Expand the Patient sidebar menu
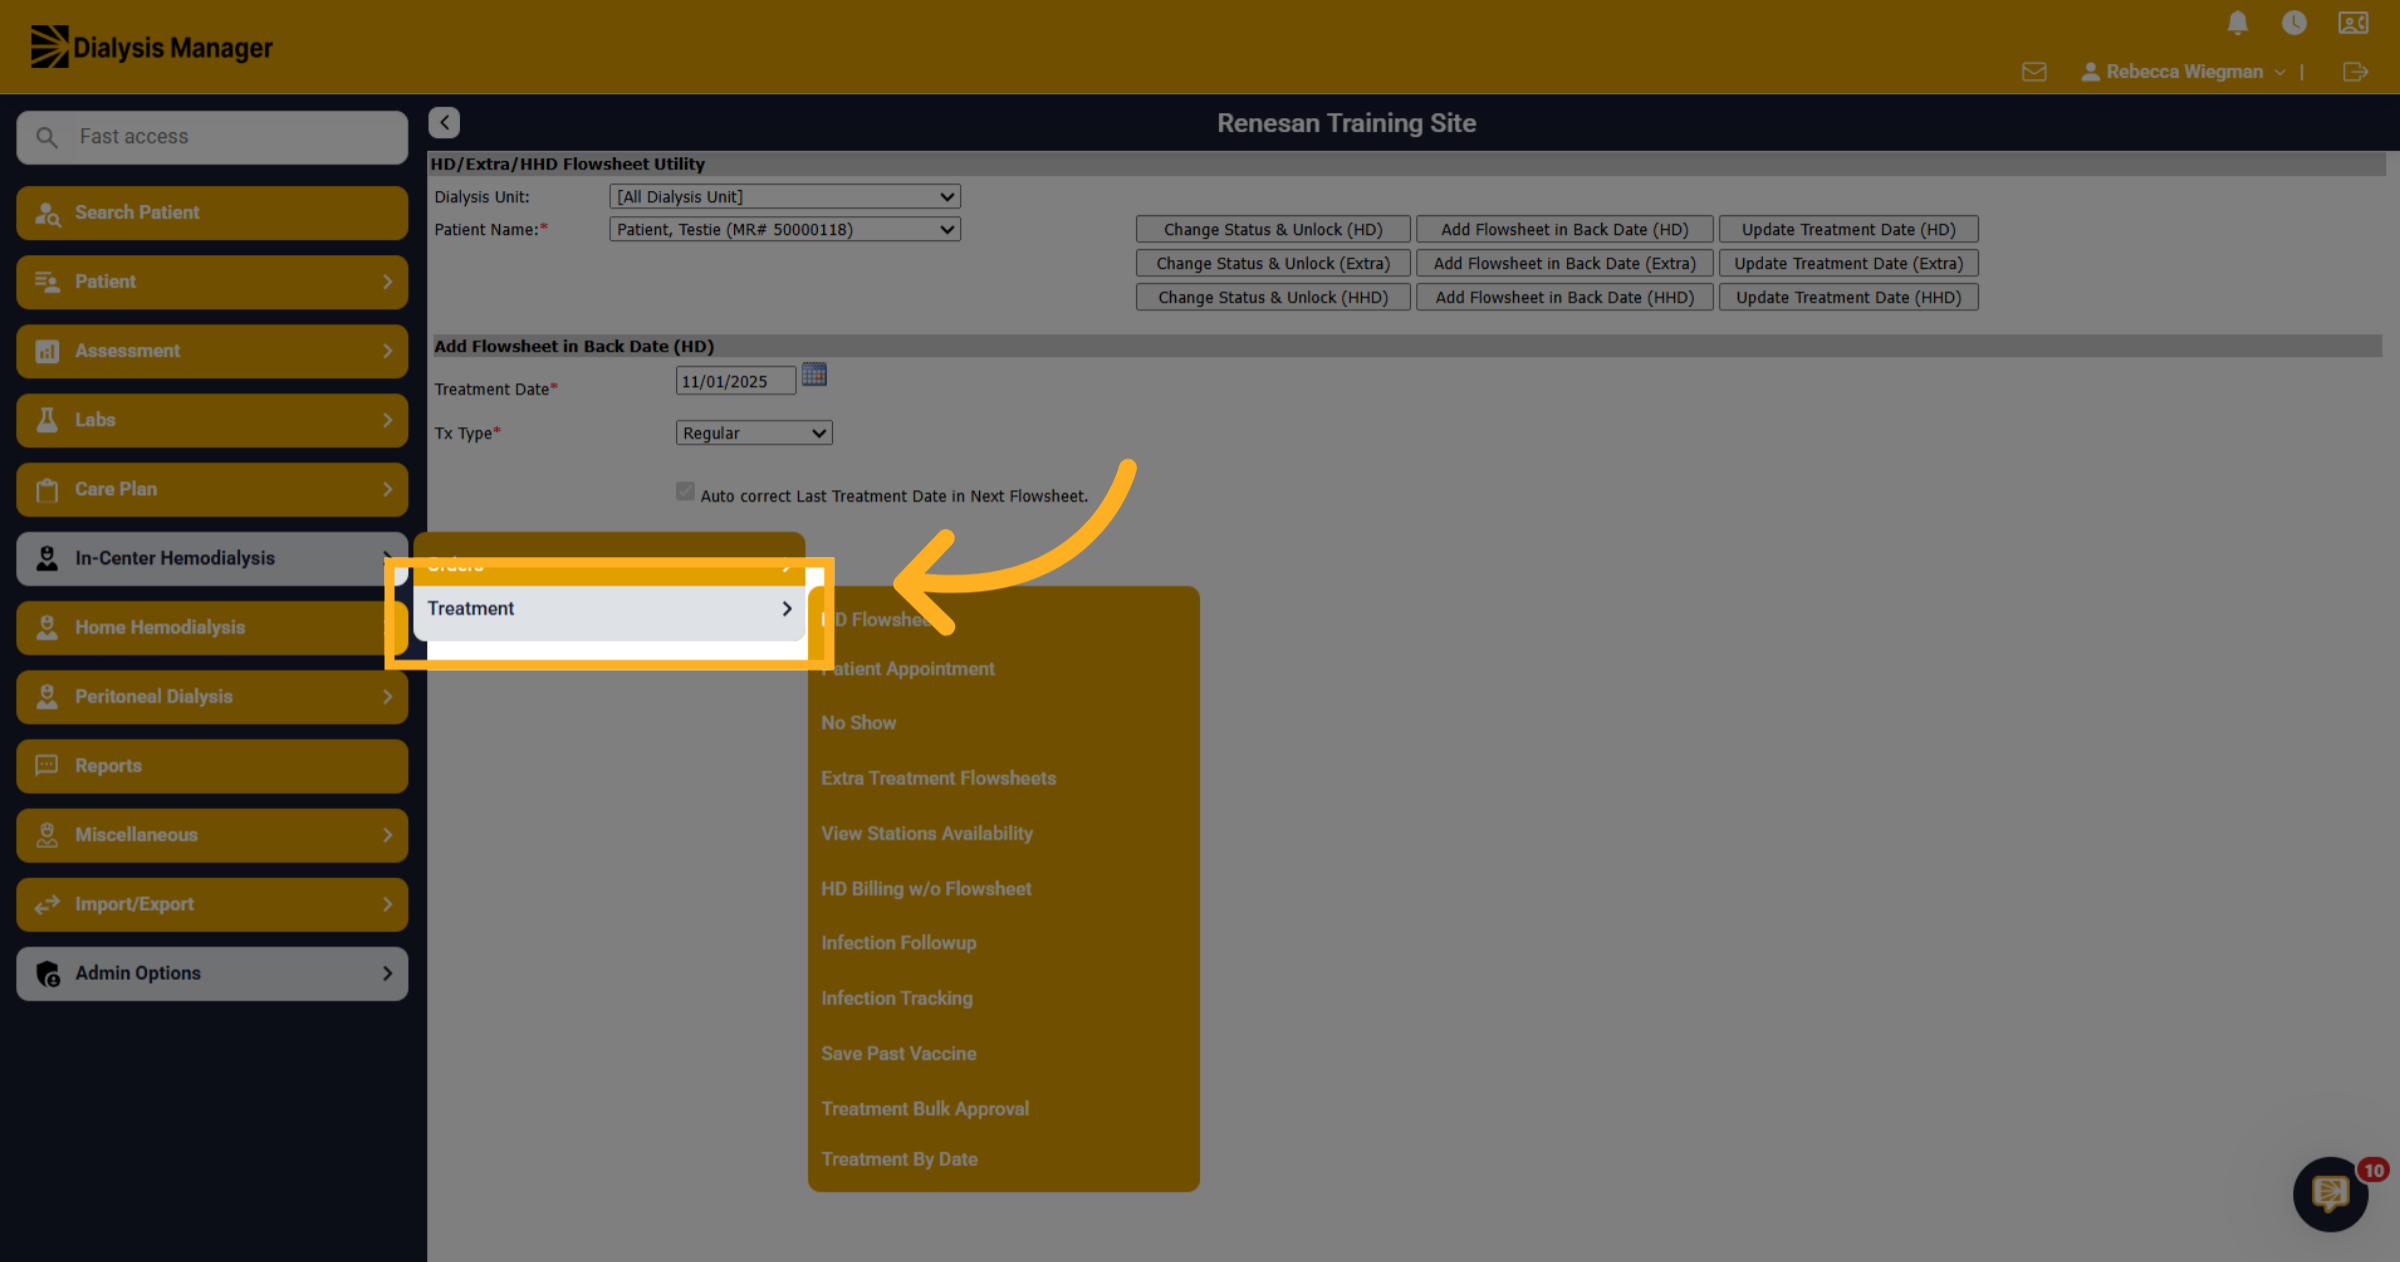This screenshot has height=1262, width=2400. pyautogui.click(x=212, y=282)
